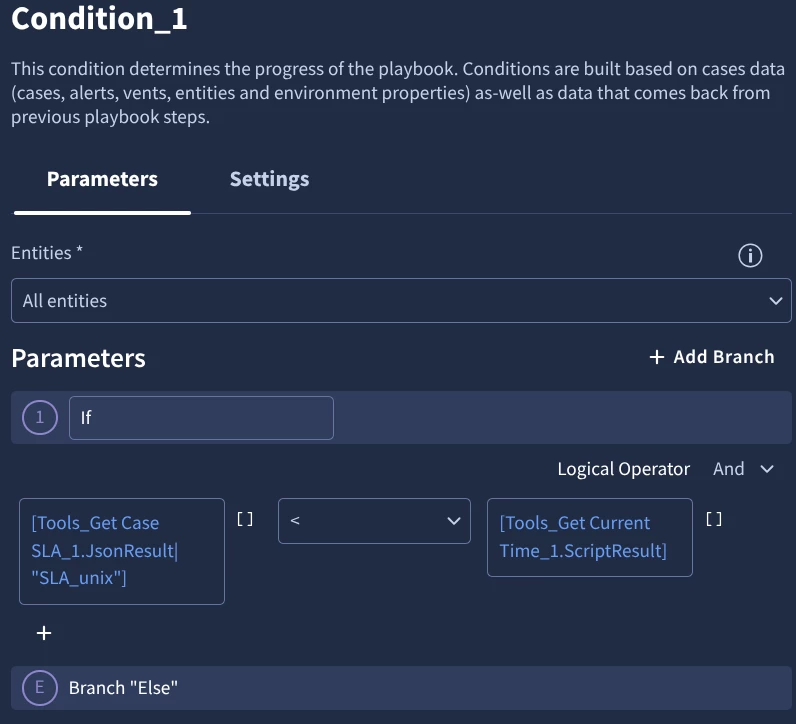Click the branch number 1 circle
The width and height of the screenshot is (796, 724).
pyautogui.click(x=40, y=417)
